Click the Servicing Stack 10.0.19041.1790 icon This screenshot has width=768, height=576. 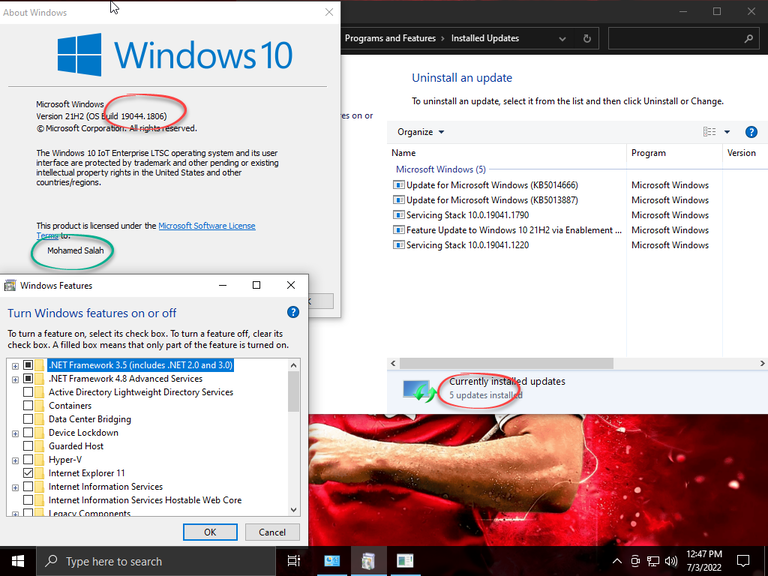pyautogui.click(x=399, y=215)
